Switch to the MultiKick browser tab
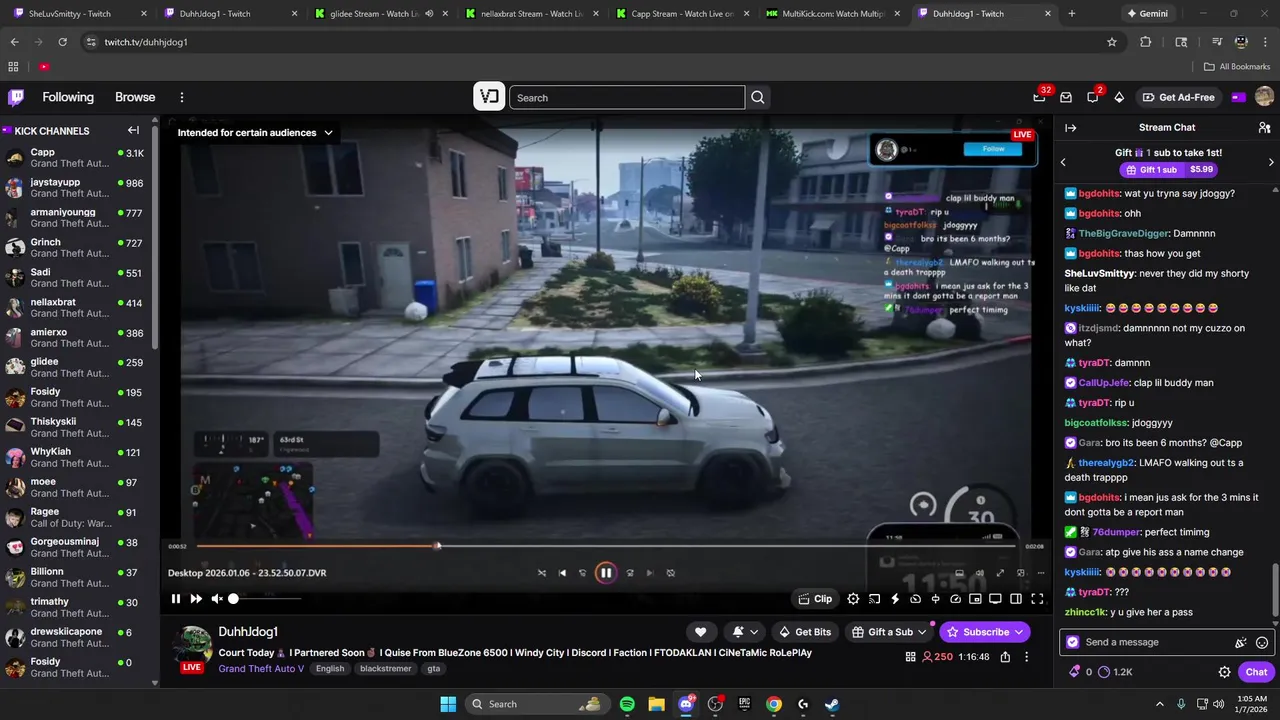 832,14
